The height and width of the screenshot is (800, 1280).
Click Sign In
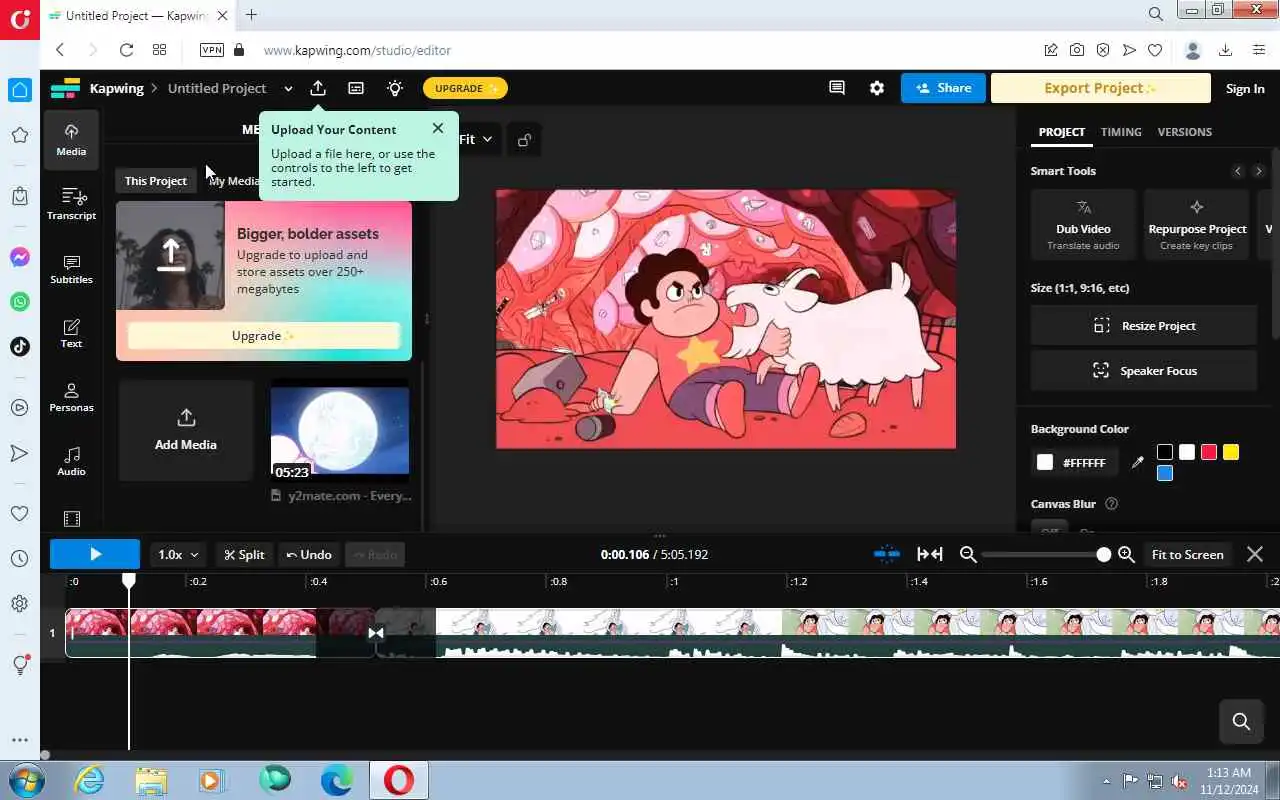(x=1245, y=88)
